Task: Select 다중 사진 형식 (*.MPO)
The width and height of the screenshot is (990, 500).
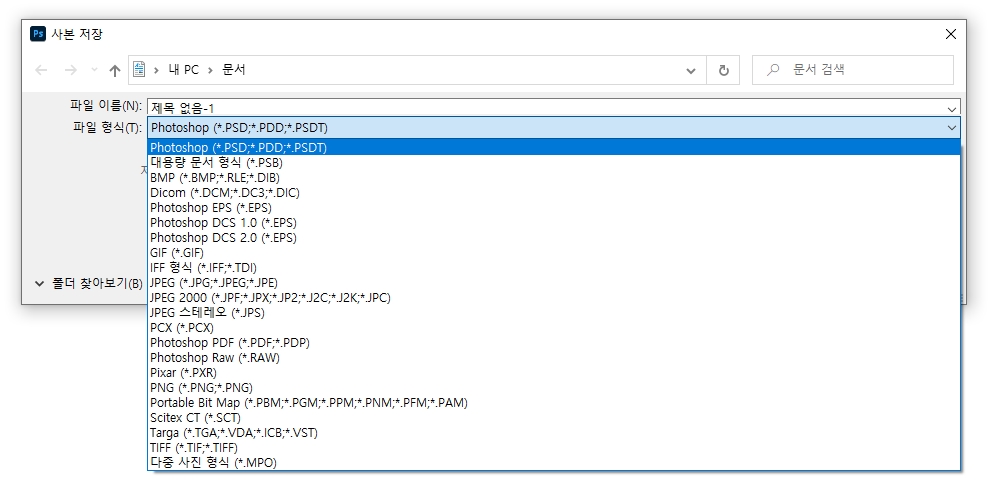Action: 554,463
